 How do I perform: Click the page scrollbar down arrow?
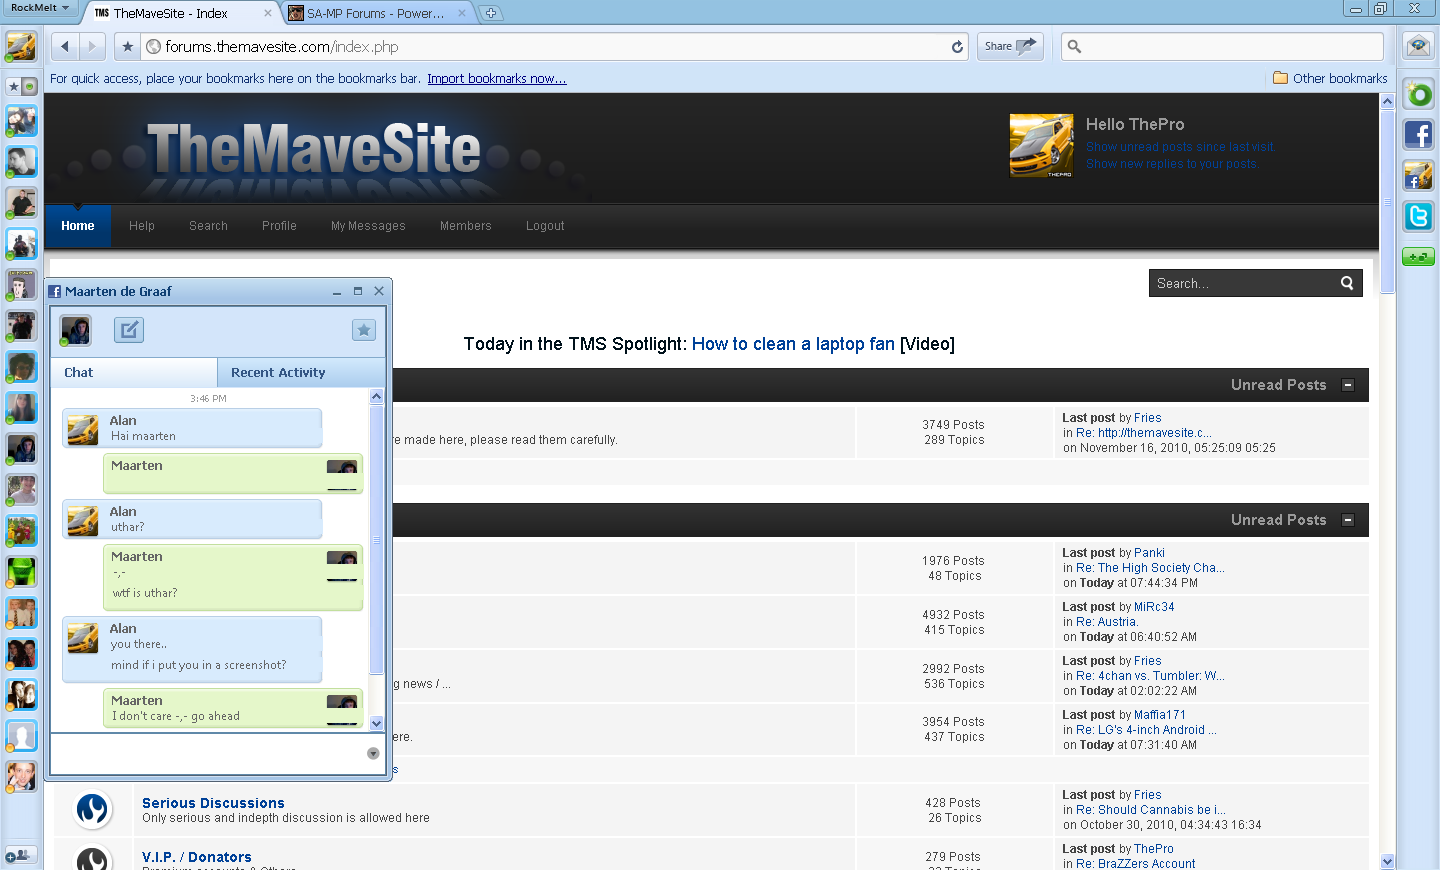(x=1387, y=861)
